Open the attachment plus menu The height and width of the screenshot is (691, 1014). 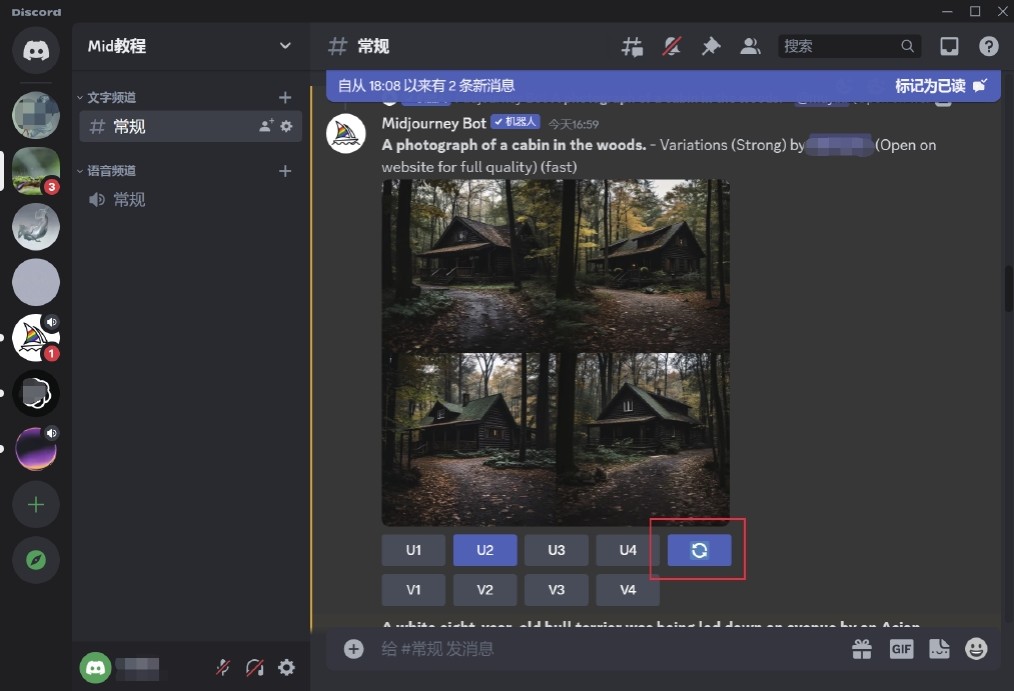pos(354,649)
